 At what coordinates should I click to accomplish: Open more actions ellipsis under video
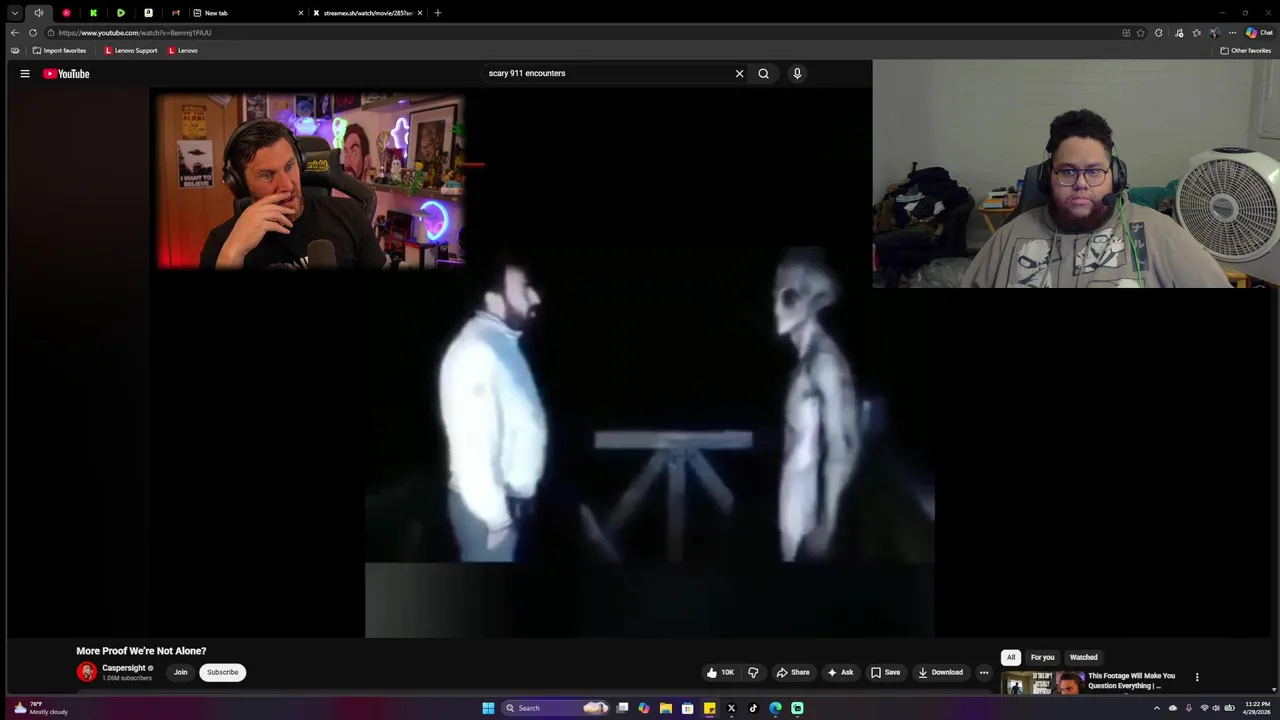point(984,672)
